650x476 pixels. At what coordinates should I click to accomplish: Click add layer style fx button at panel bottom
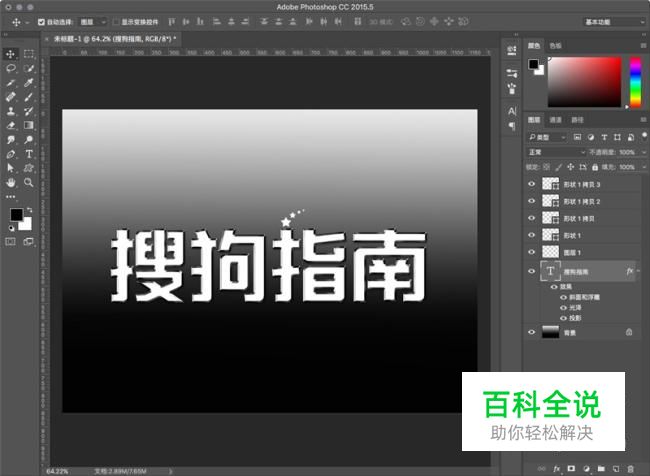click(556, 469)
